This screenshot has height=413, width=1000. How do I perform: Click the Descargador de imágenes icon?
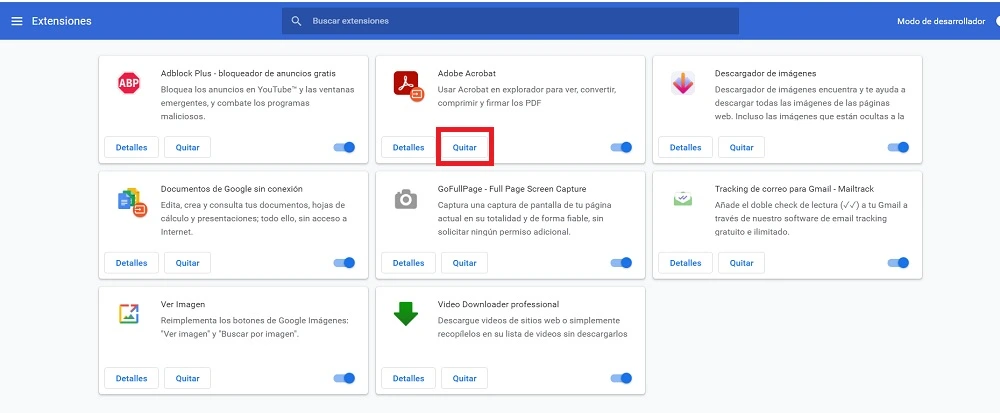[683, 83]
